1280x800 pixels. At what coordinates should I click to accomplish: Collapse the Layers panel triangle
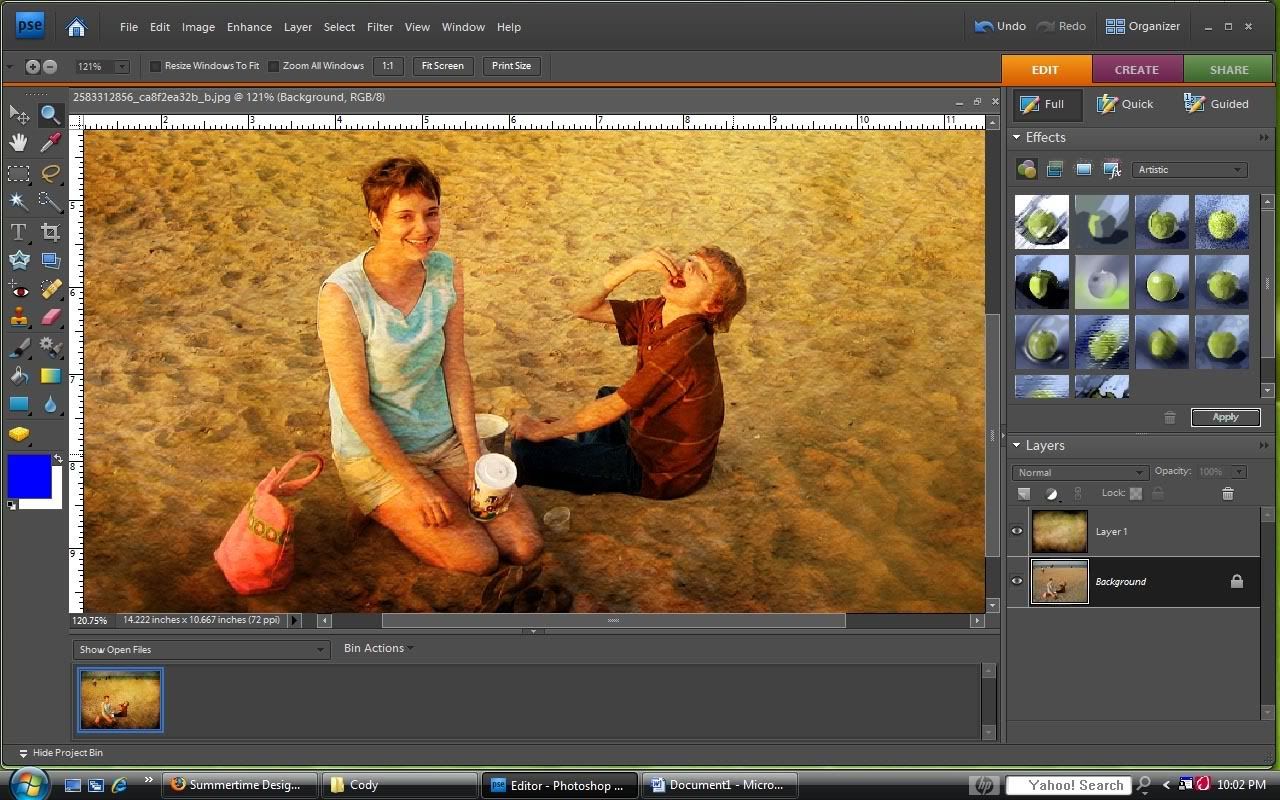point(1017,445)
